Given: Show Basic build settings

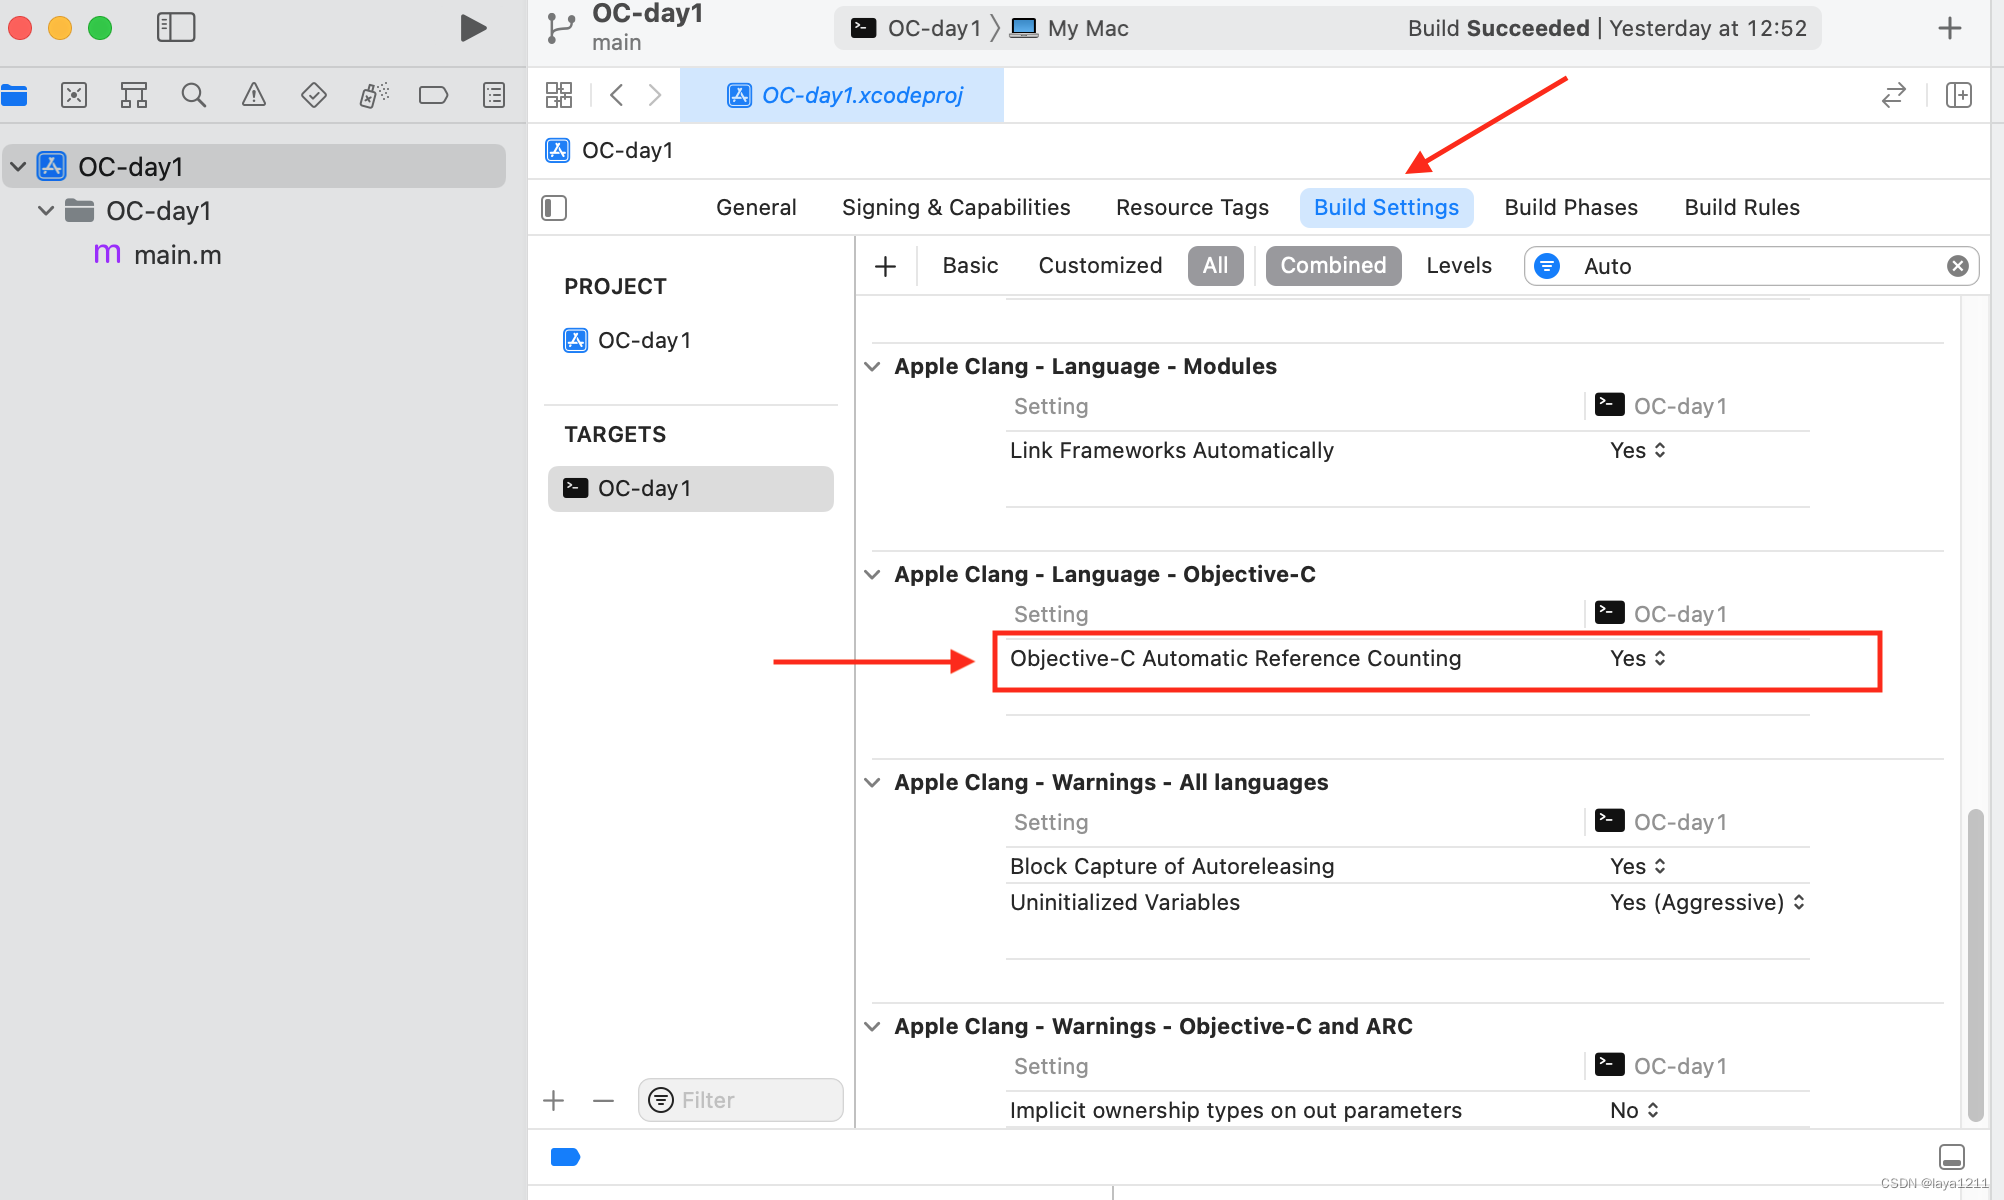Looking at the screenshot, I should 970,266.
